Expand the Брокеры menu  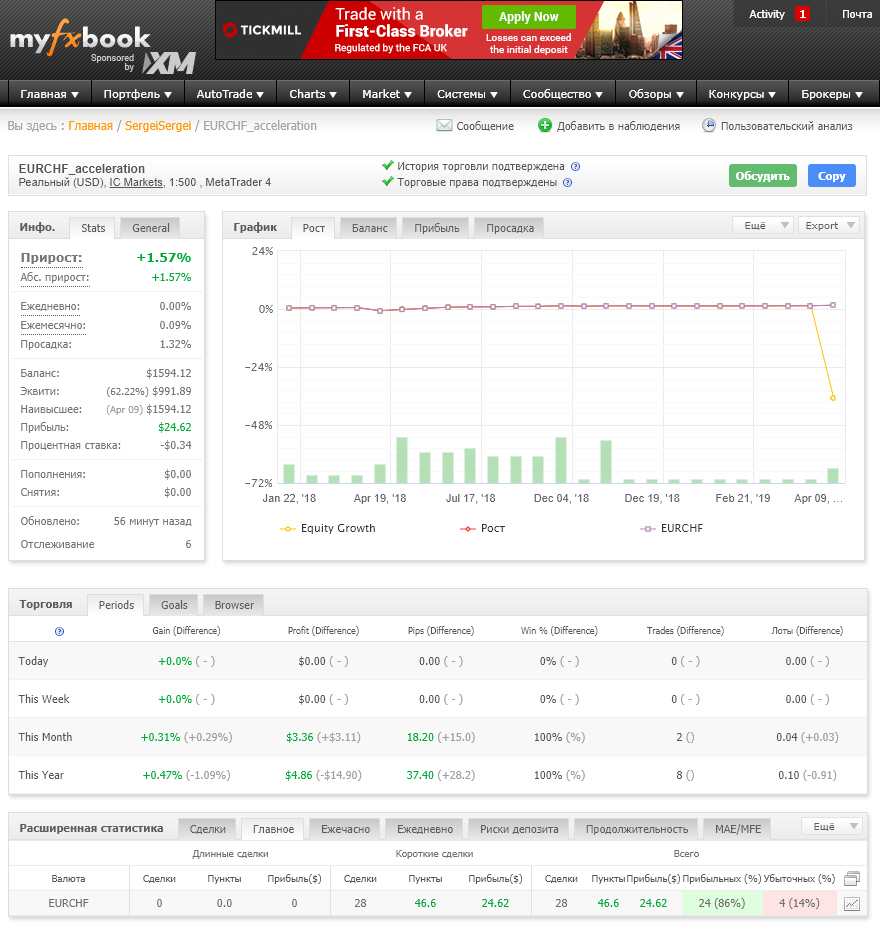tap(832, 94)
